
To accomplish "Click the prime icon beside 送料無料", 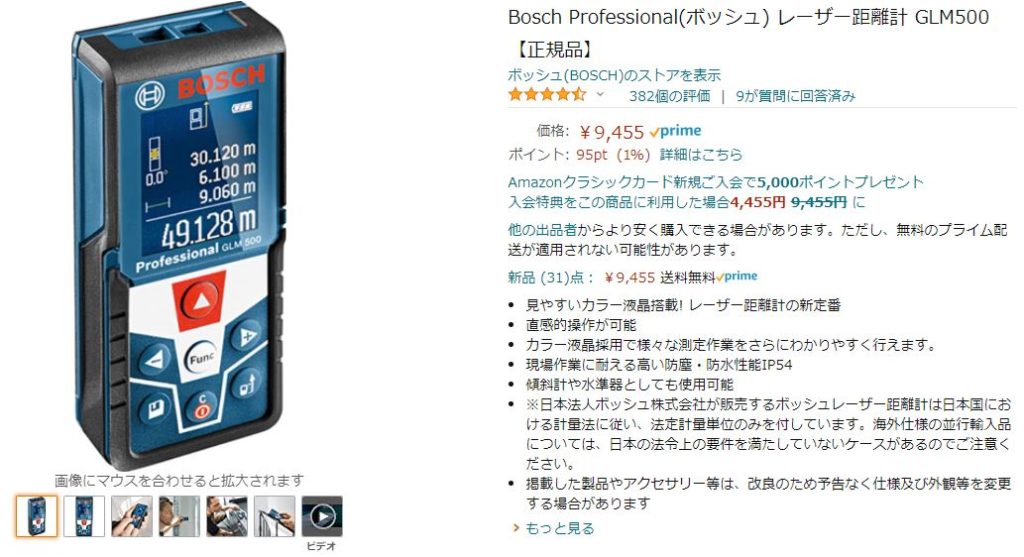I will tap(737, 277).
